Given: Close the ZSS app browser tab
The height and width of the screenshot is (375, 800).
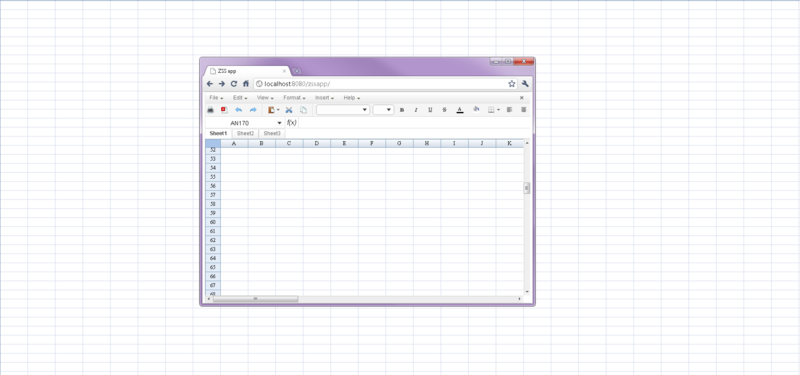Looking at the screenshot, I should coord(284,71).
